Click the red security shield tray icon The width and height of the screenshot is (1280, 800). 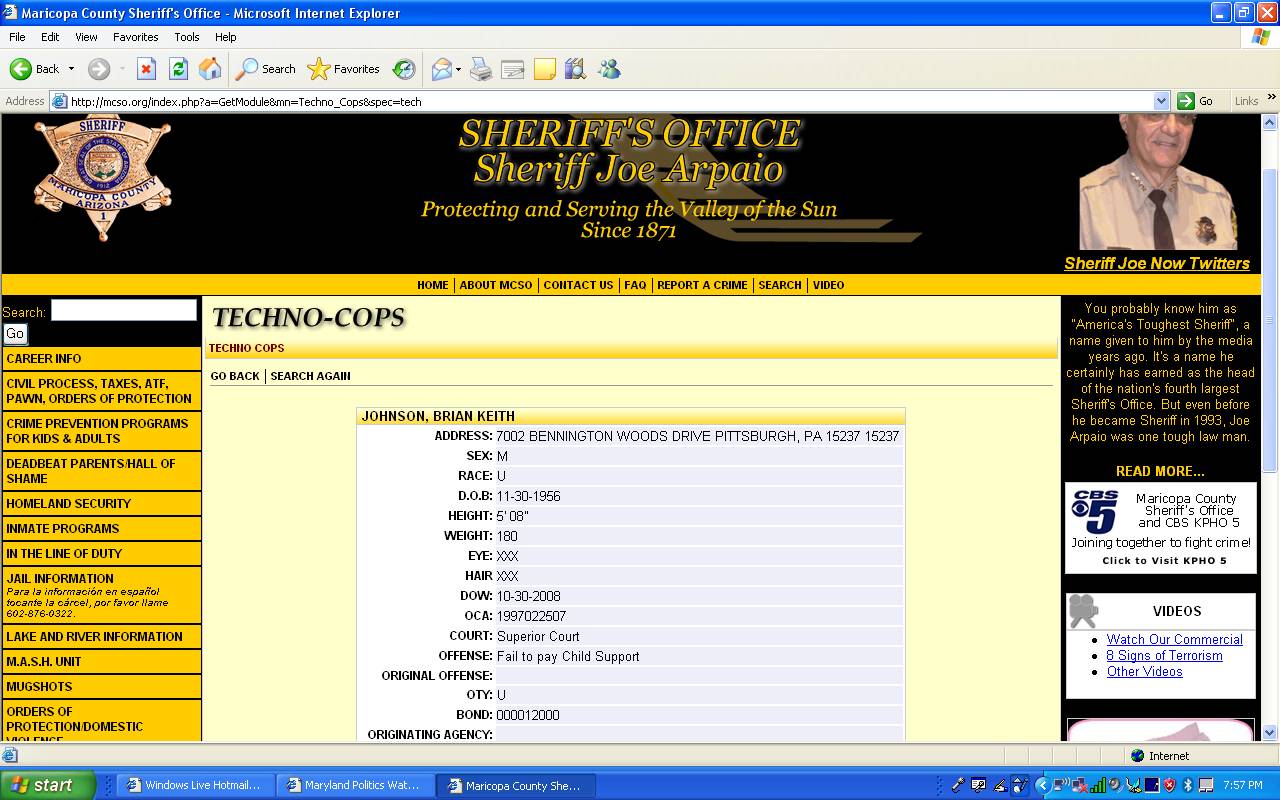click(x=1169, y=785)
